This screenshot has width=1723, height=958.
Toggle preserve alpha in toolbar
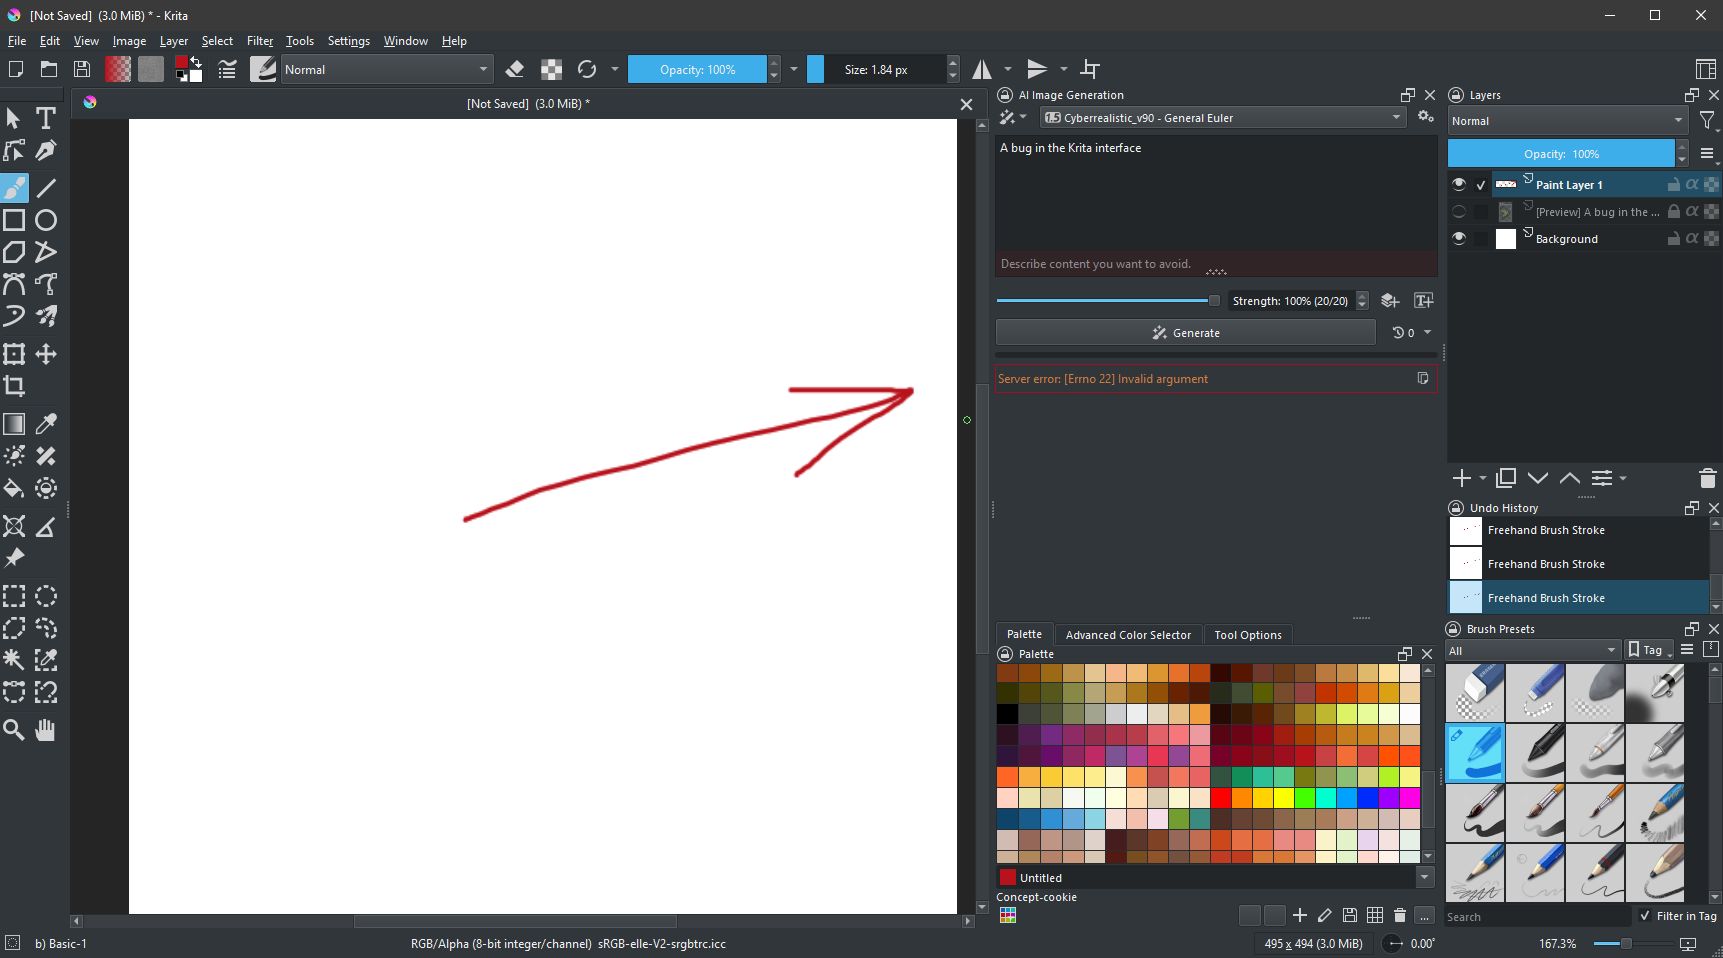click(x=551, y=69)
